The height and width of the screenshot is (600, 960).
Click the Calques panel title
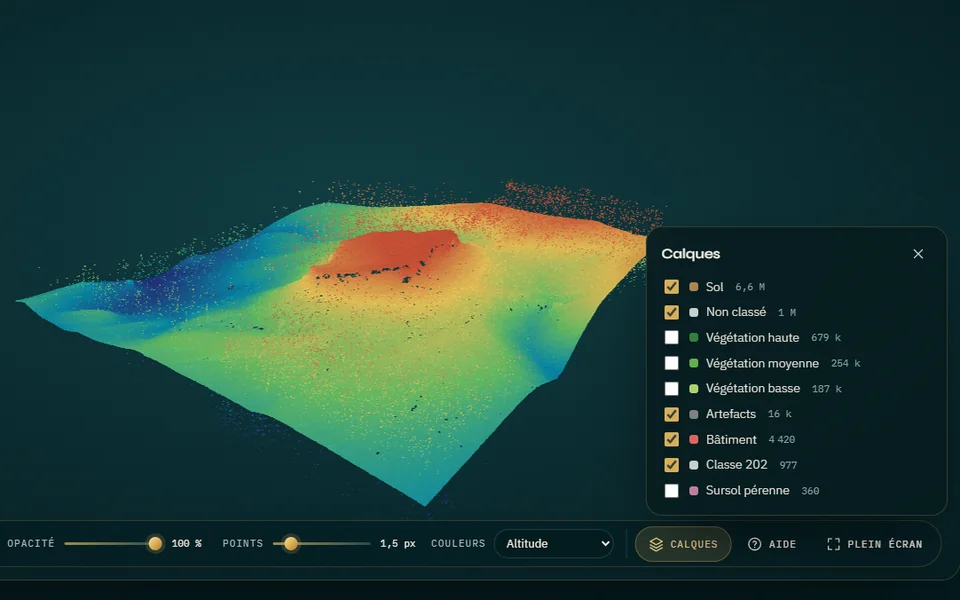(691, 254)
